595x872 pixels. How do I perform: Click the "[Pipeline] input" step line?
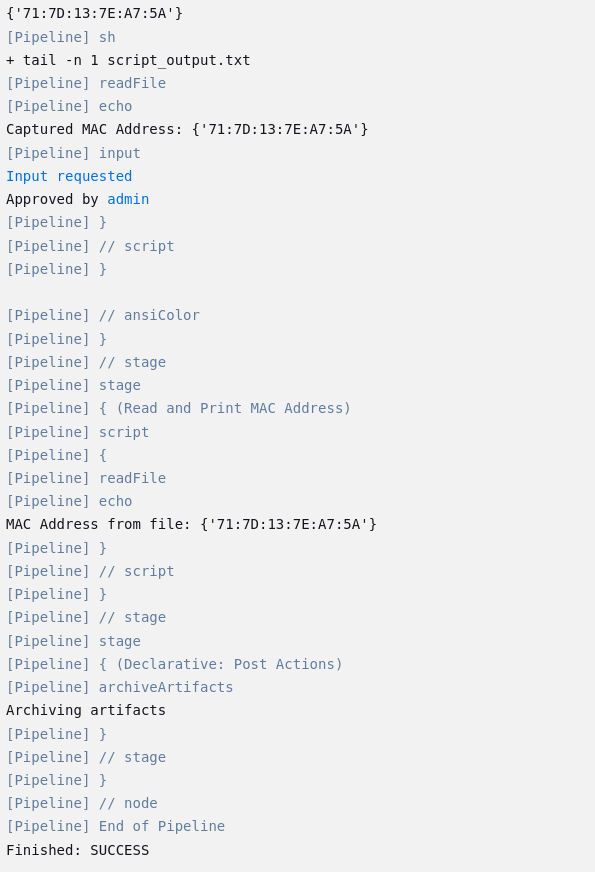73,153
